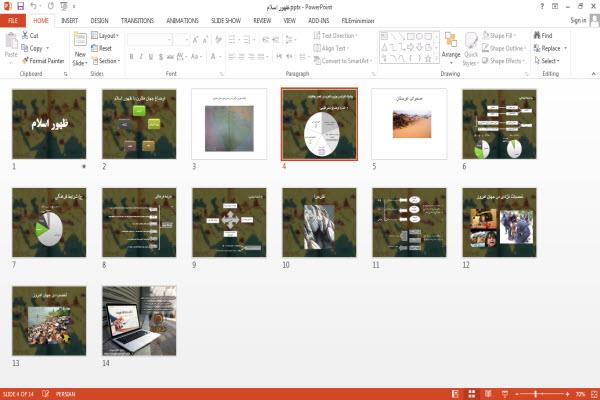Viewport: 600px width, 400px height.
Task: Select slide 14 laptop thumbnail
Action: (x=139, y=321)
